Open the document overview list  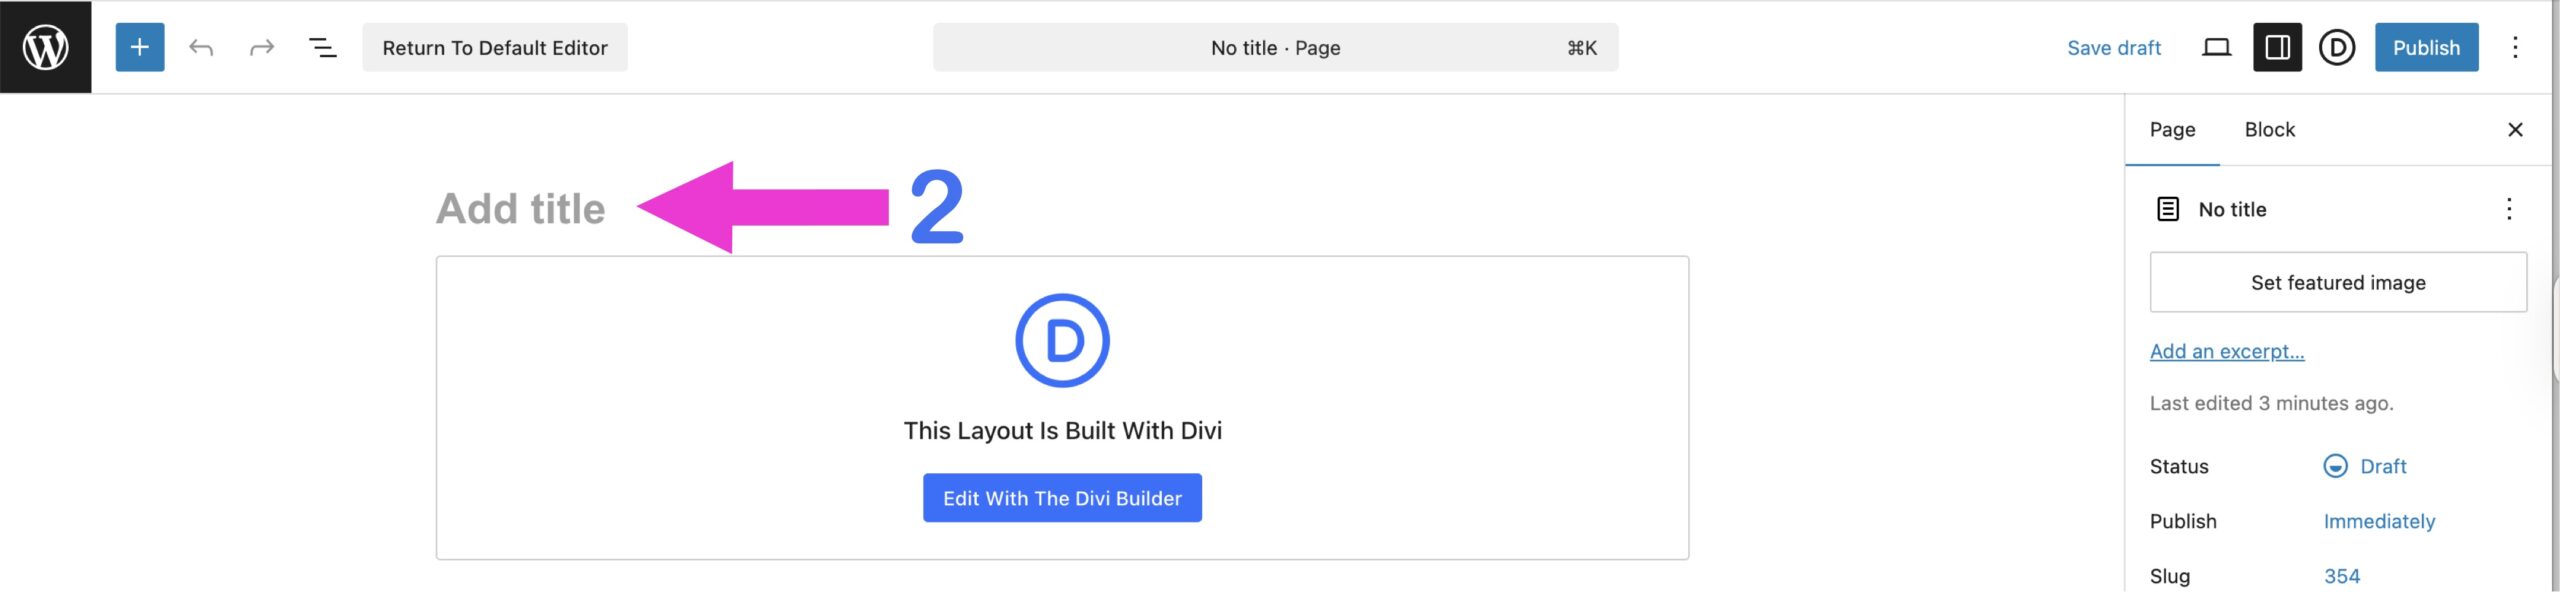coord(322,47)
